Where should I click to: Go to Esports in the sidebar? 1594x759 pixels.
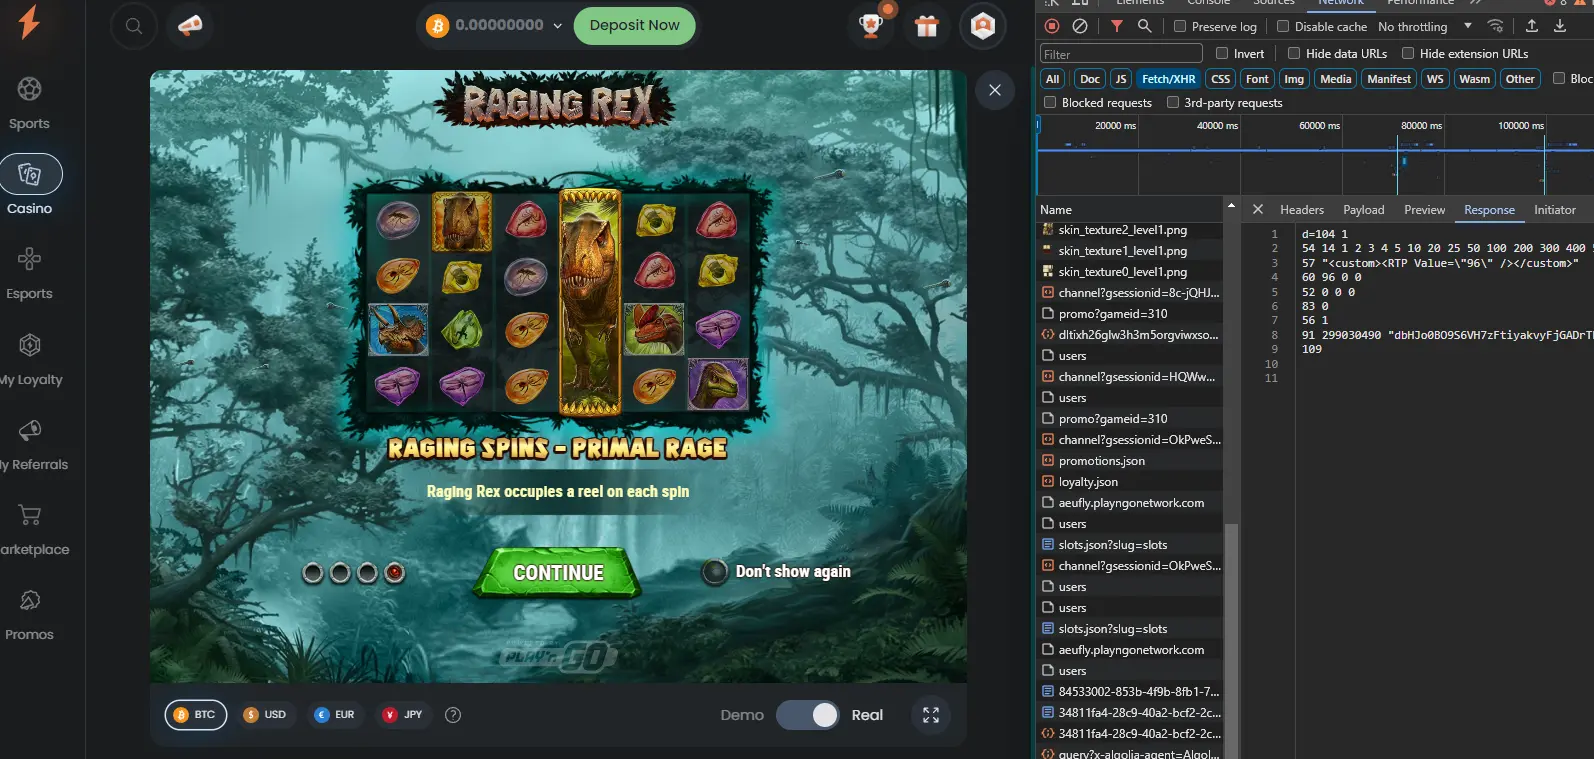[29, 273]
